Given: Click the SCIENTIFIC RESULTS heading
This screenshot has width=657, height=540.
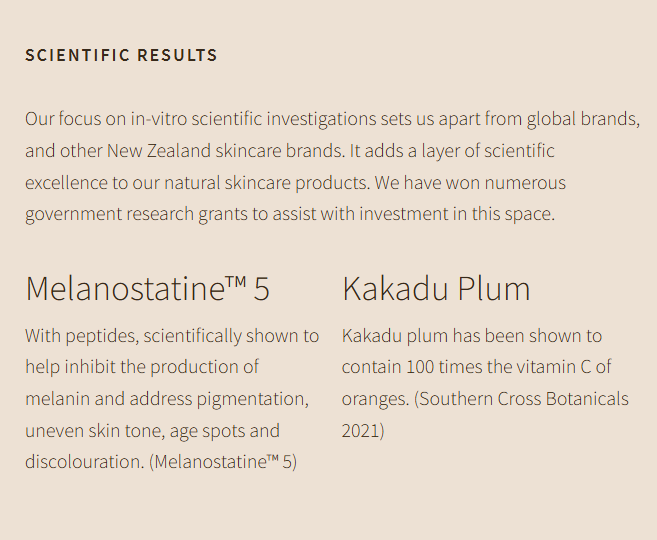Looking at the screenshot, I should 121,55.
